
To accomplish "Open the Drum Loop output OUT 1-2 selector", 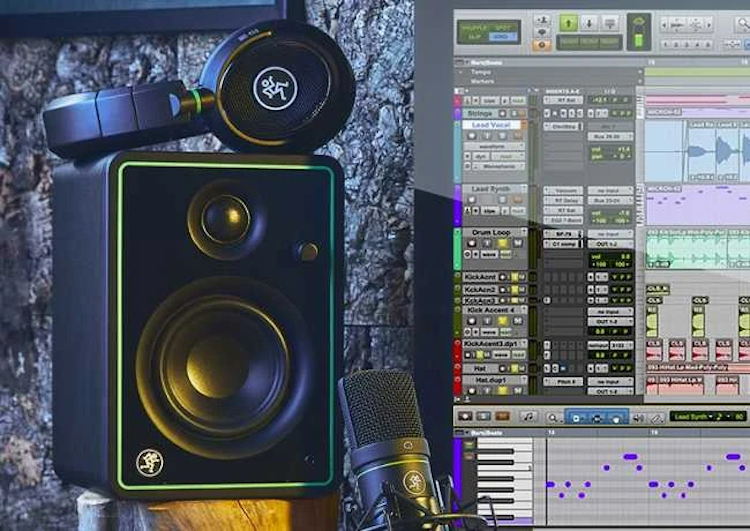I will point(609,243).
